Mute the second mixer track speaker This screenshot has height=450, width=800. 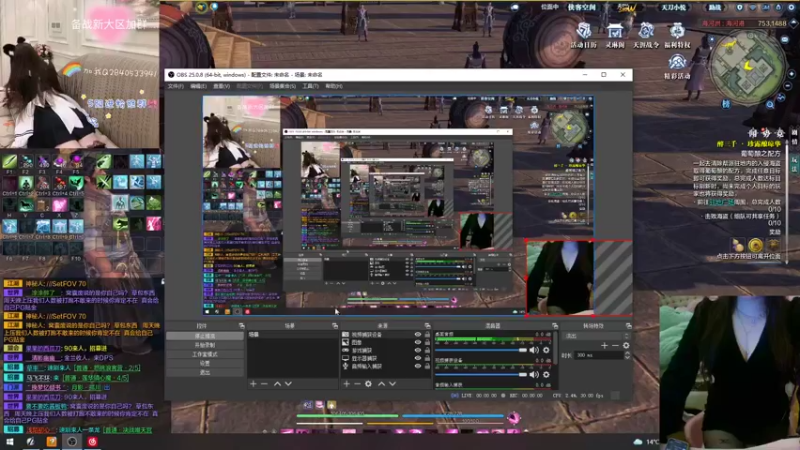click(534, 374)
